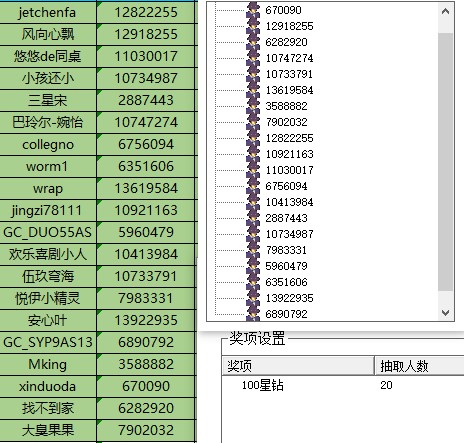Click spreadsheet cell 5960479 next to GC_DUO55AS
Viewport: 464px width, 443px height.
[146, 232]
